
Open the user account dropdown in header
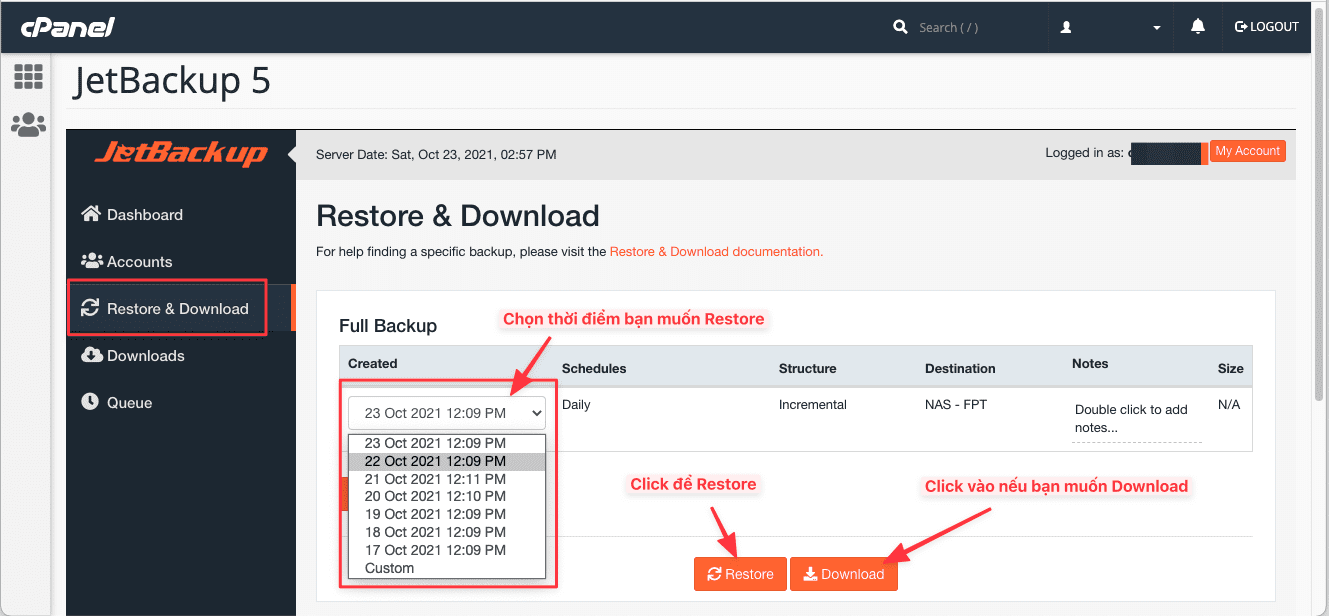tap(1109, 27)
